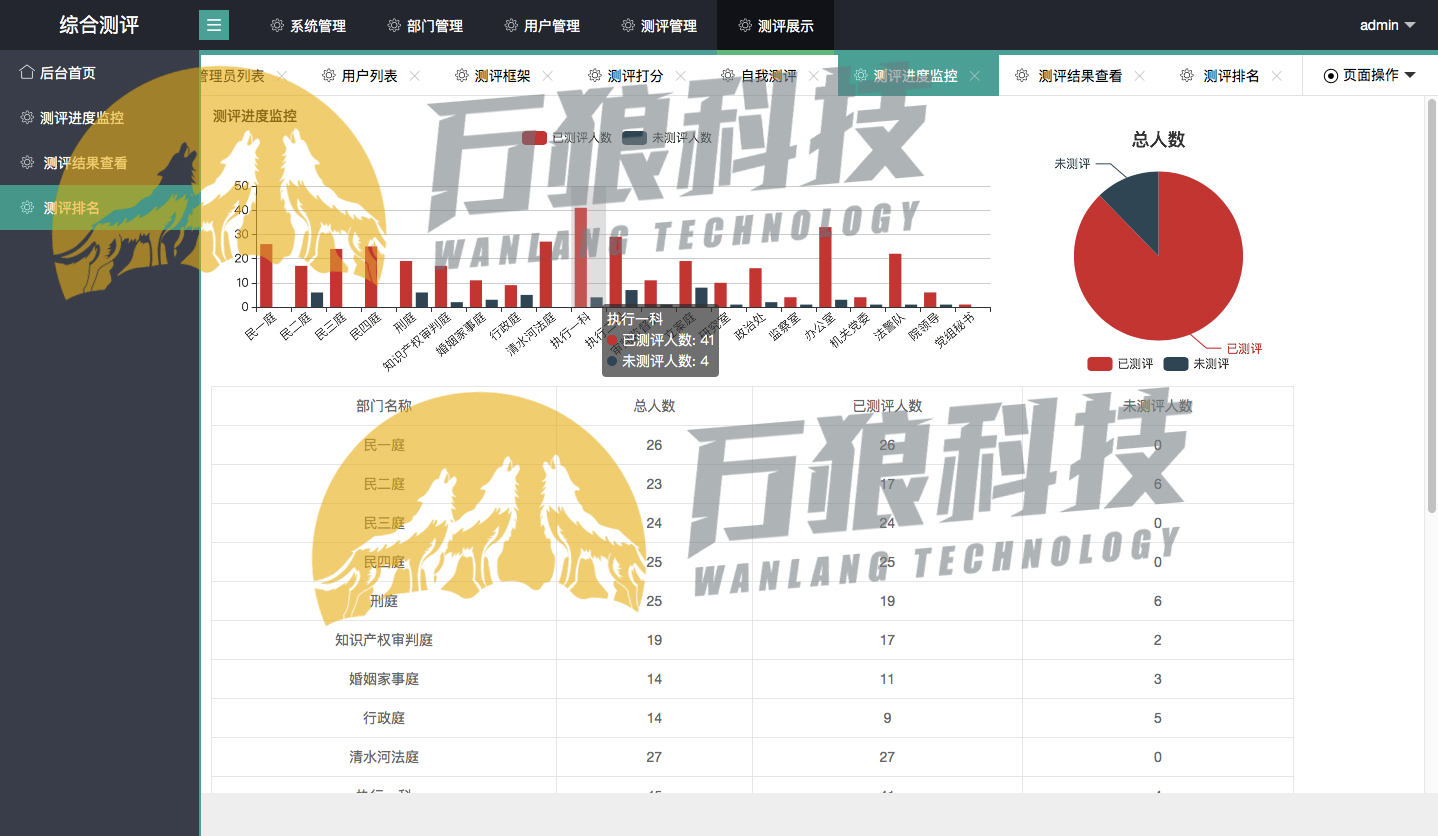This screenshot has height=836, width=1438.
Task: Select the 知识产权审判庭 table cell
Action: click(384, 640)
